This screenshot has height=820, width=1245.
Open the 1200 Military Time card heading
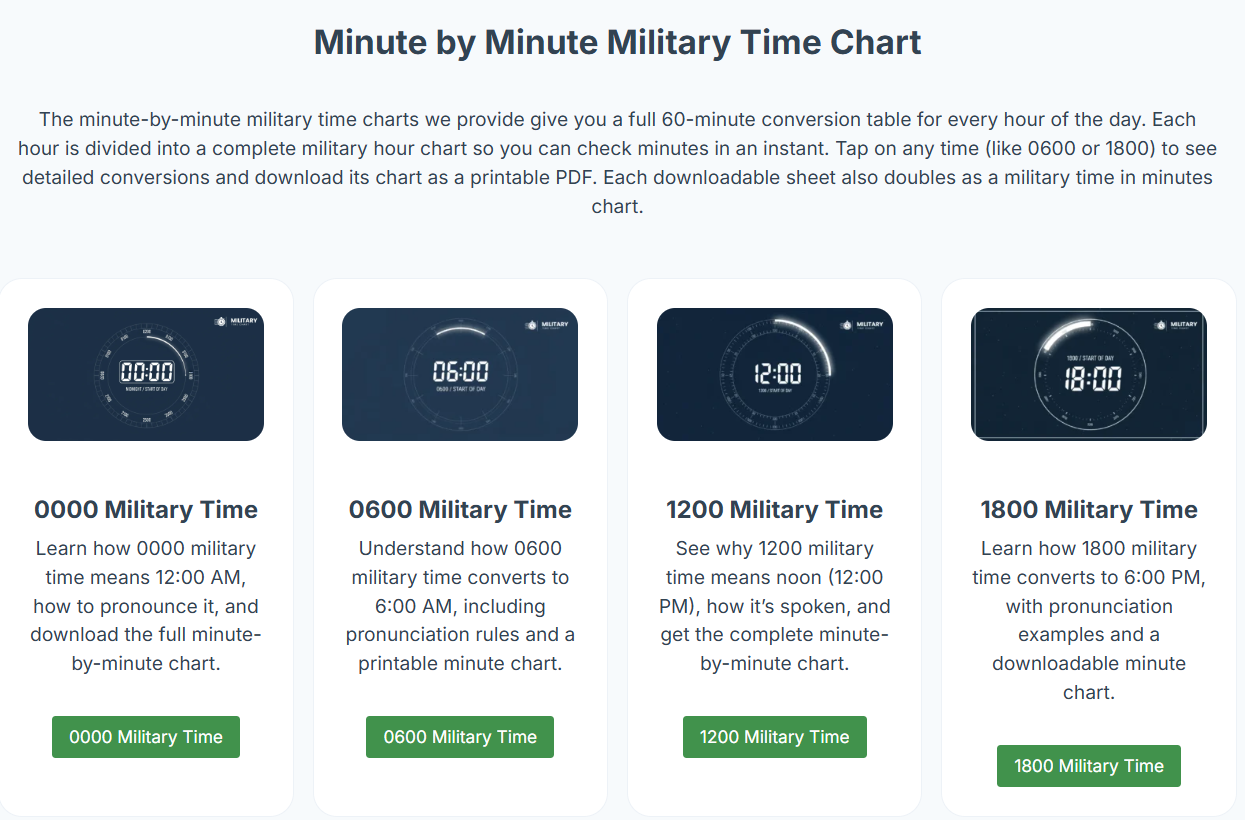[774, 509]
